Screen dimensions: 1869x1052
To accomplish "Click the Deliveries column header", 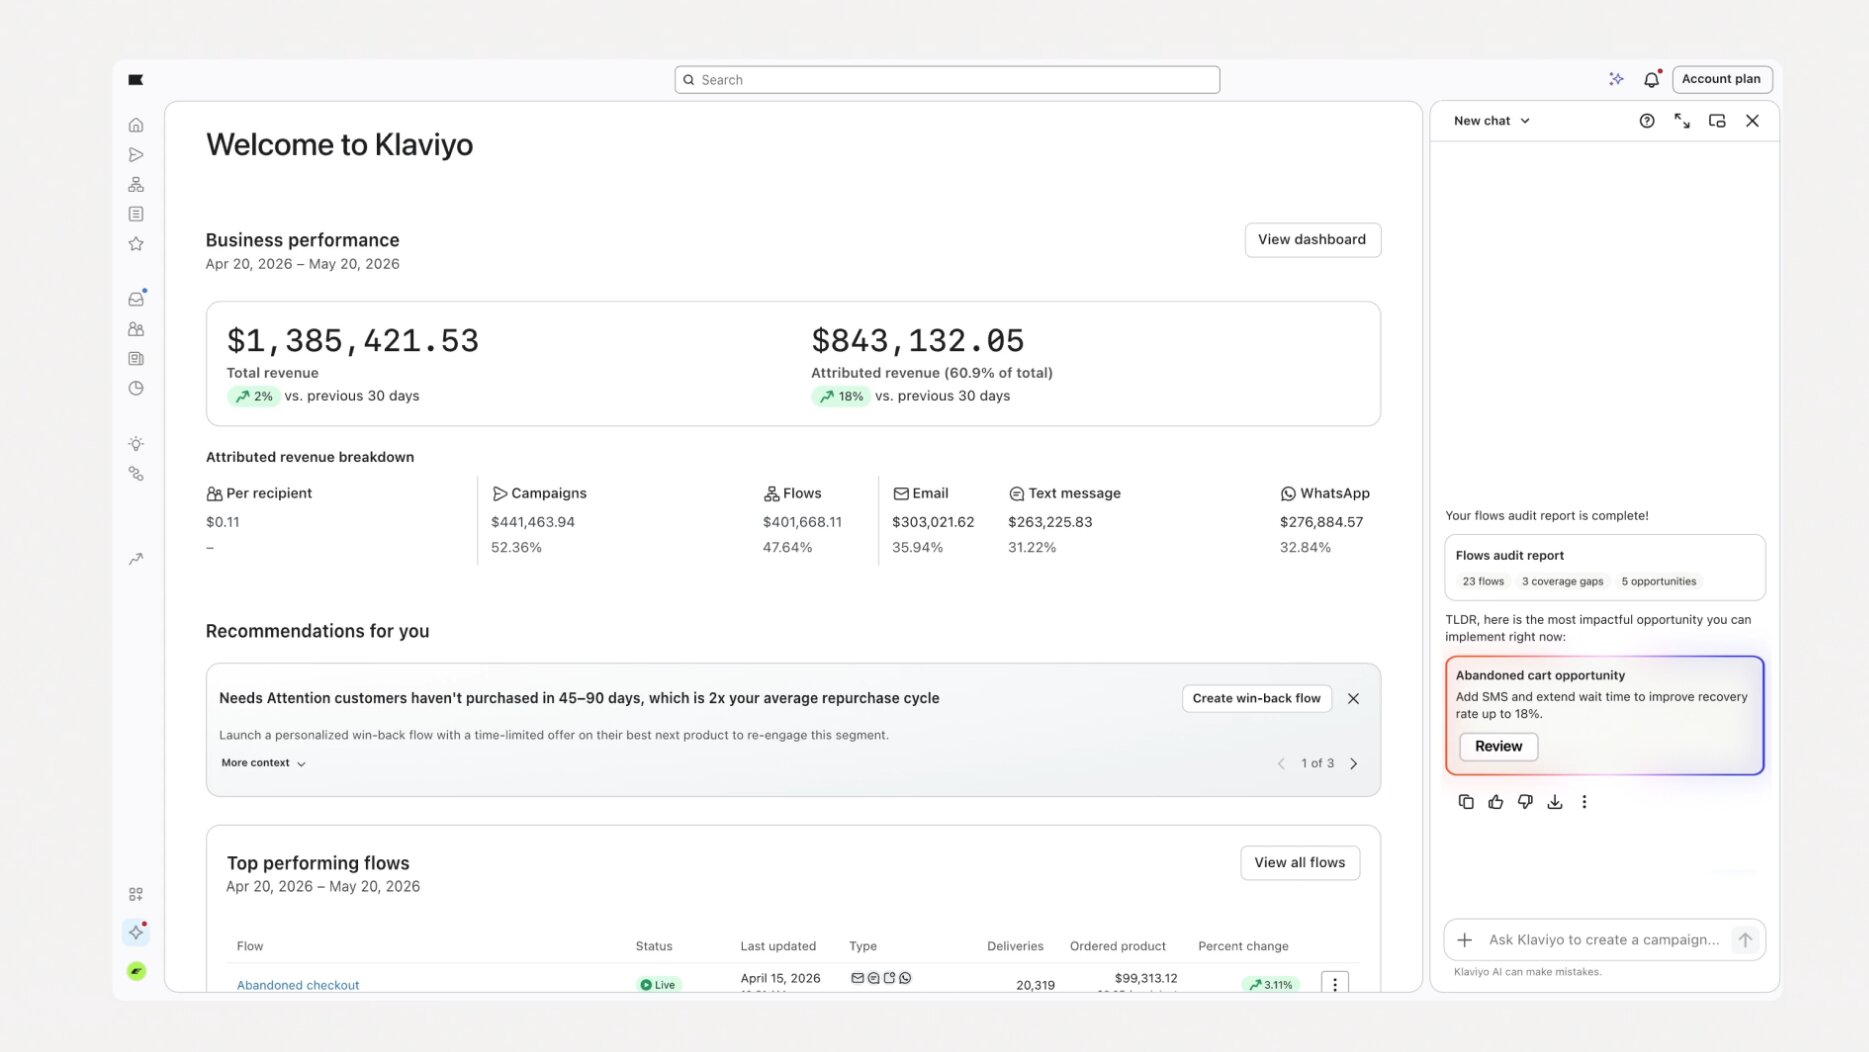I will click(x=1015, y=946).
